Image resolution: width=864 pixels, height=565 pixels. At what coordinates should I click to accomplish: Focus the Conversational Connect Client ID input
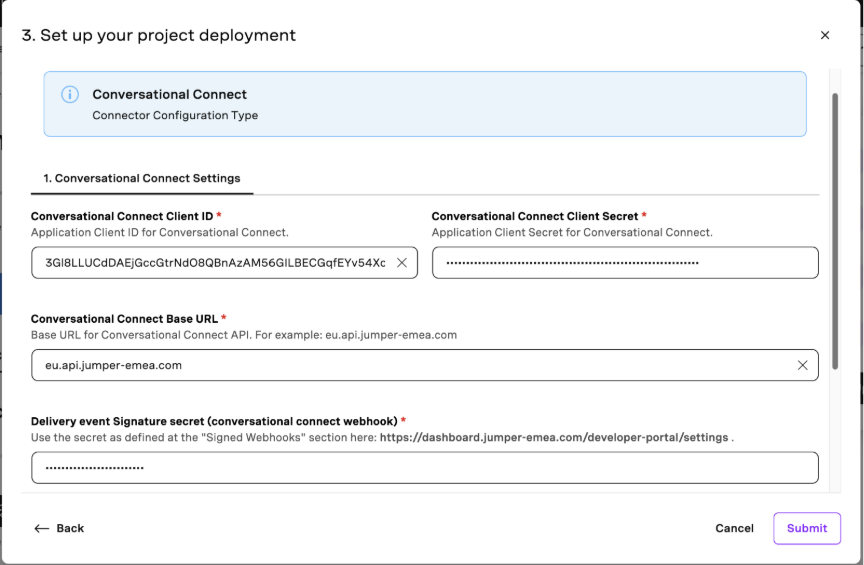pyautogui.click(x=224, y=263)
